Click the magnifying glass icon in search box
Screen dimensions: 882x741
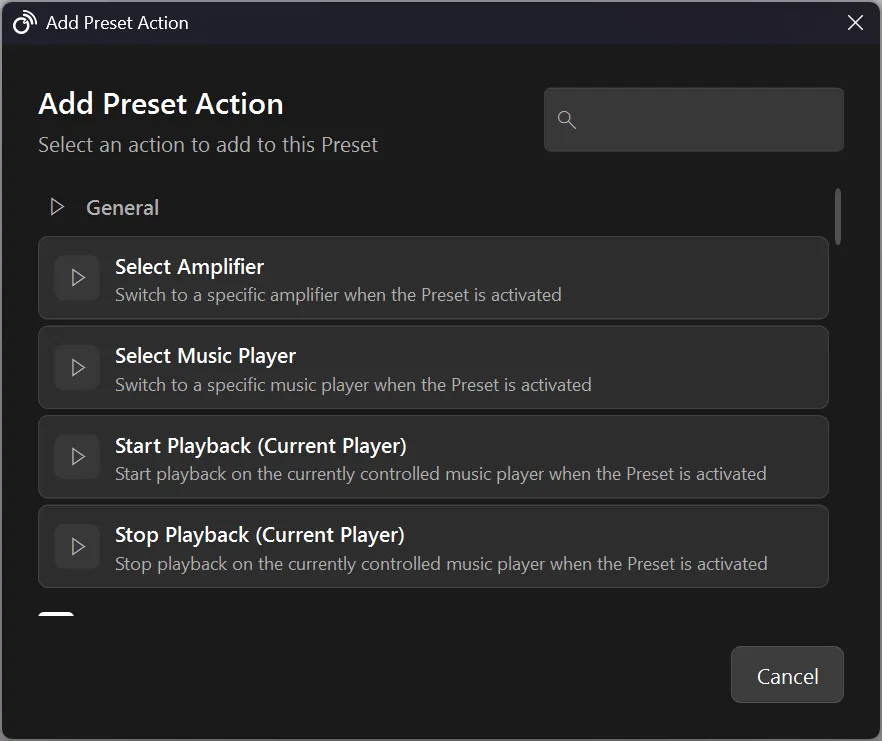pos(567,120)
